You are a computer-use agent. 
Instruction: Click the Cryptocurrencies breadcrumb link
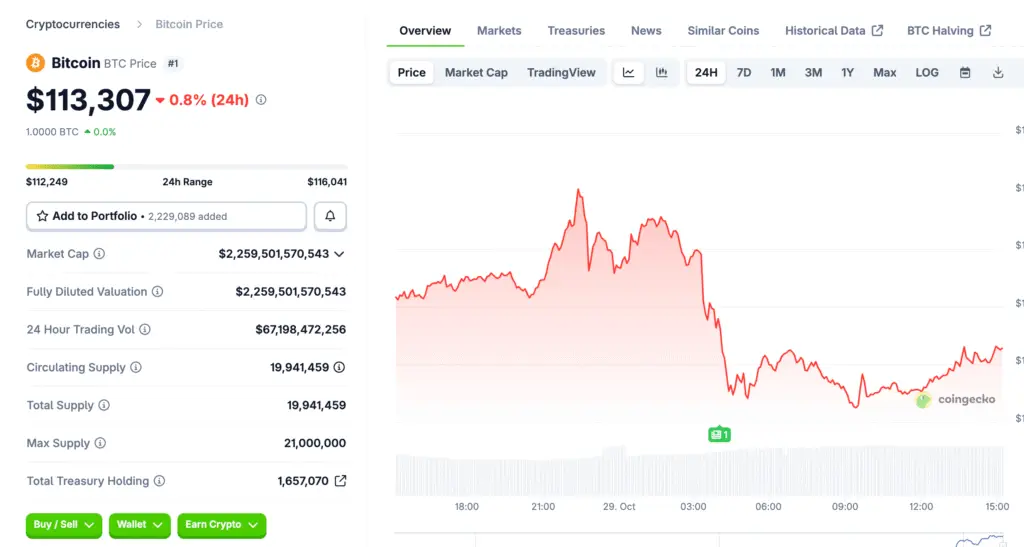coord(73,24)
